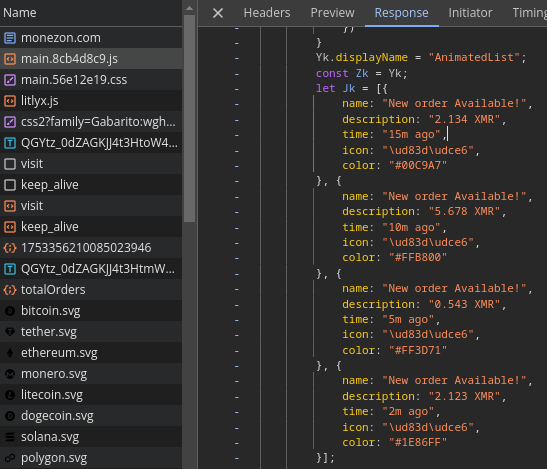Click the "const Zk = Yk;" code line
The image size is (547, 469).
click(361, 73)
